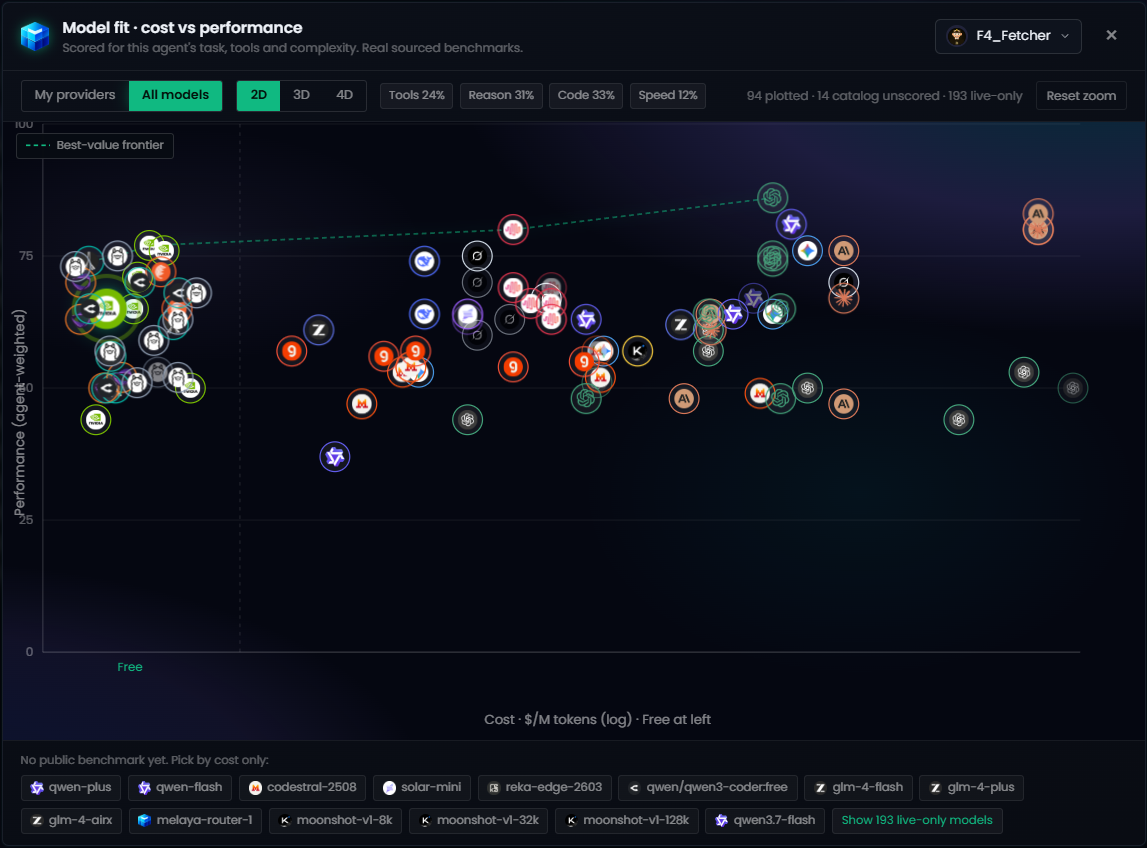
Task: Pick the glm-4-flash model chip
Action: pyautogui.click(x=859, y=787)
